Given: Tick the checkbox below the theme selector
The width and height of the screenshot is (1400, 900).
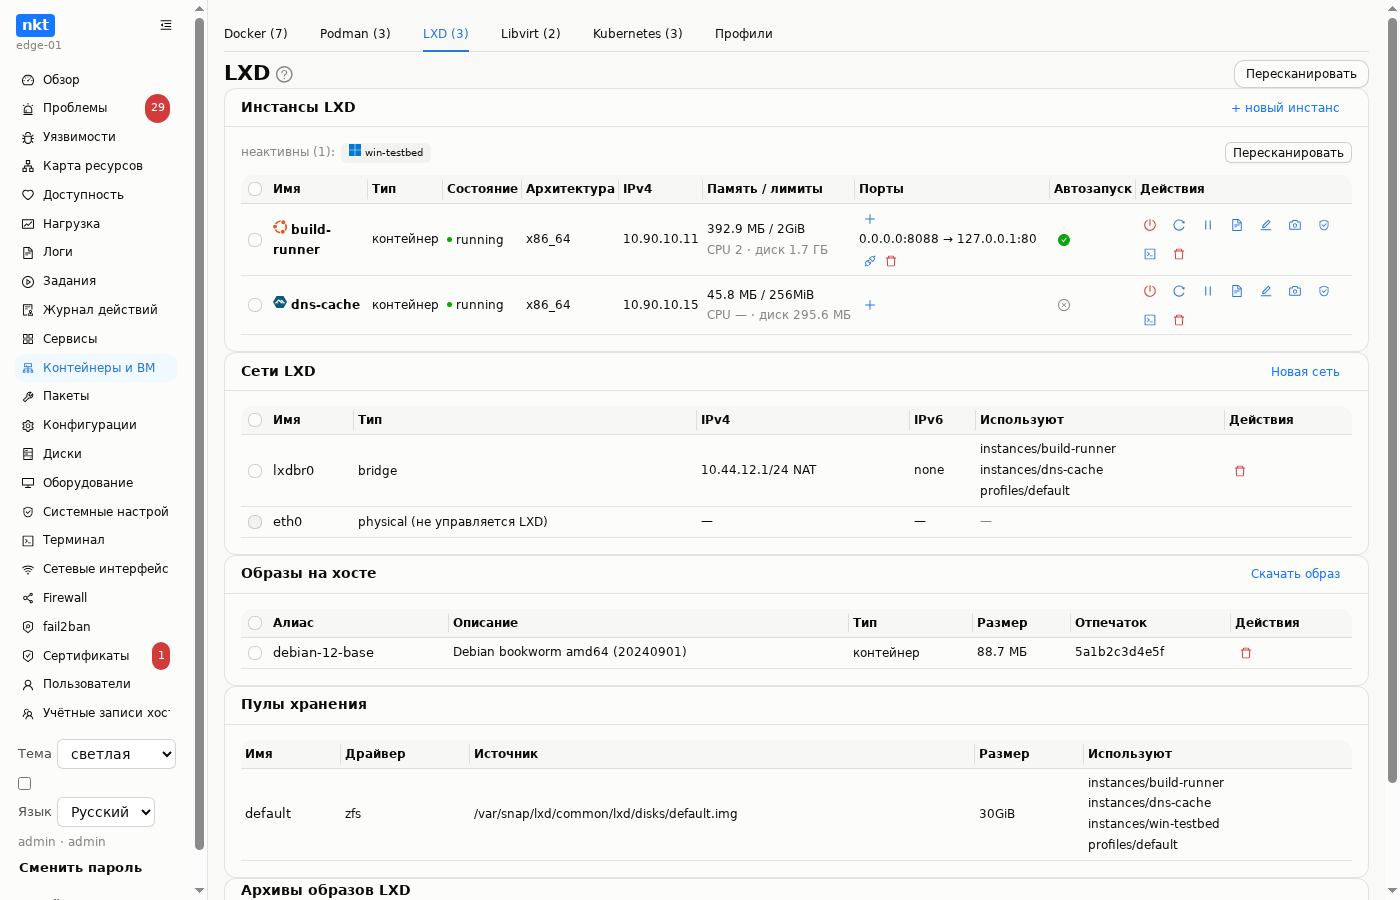Looking at the screenshot, I should (x=25, y=784).
